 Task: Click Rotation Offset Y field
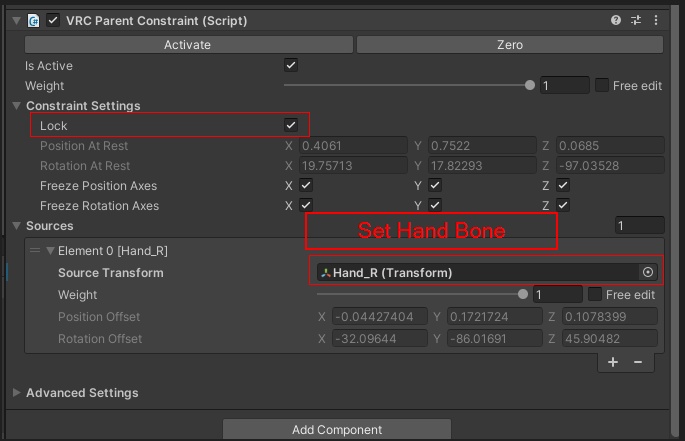[495, 338]
